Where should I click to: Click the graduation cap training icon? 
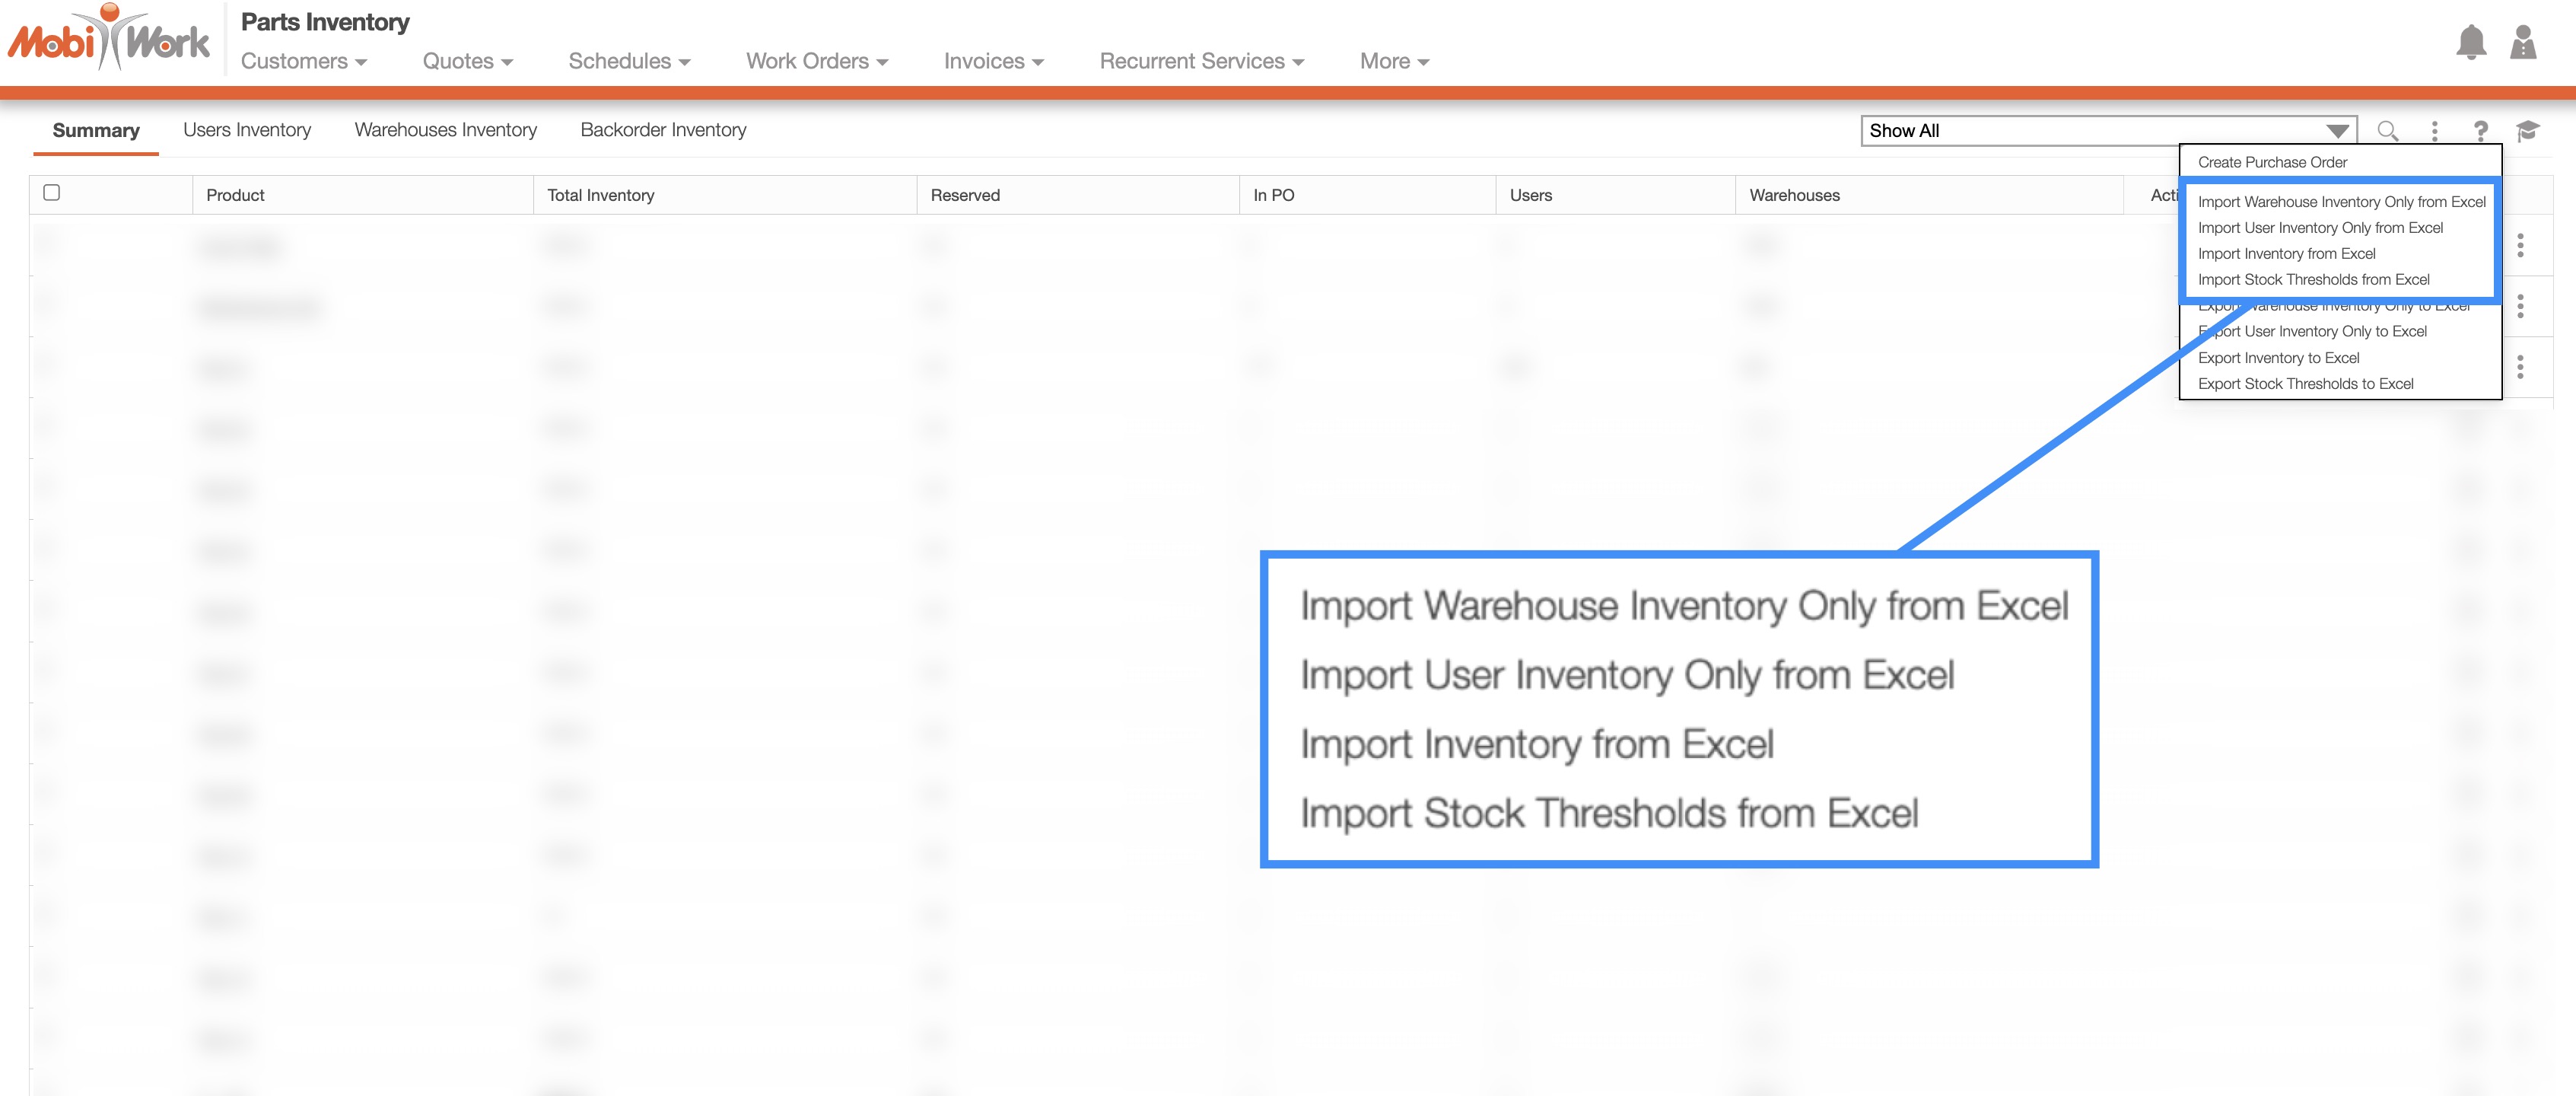coord(2527,131)
